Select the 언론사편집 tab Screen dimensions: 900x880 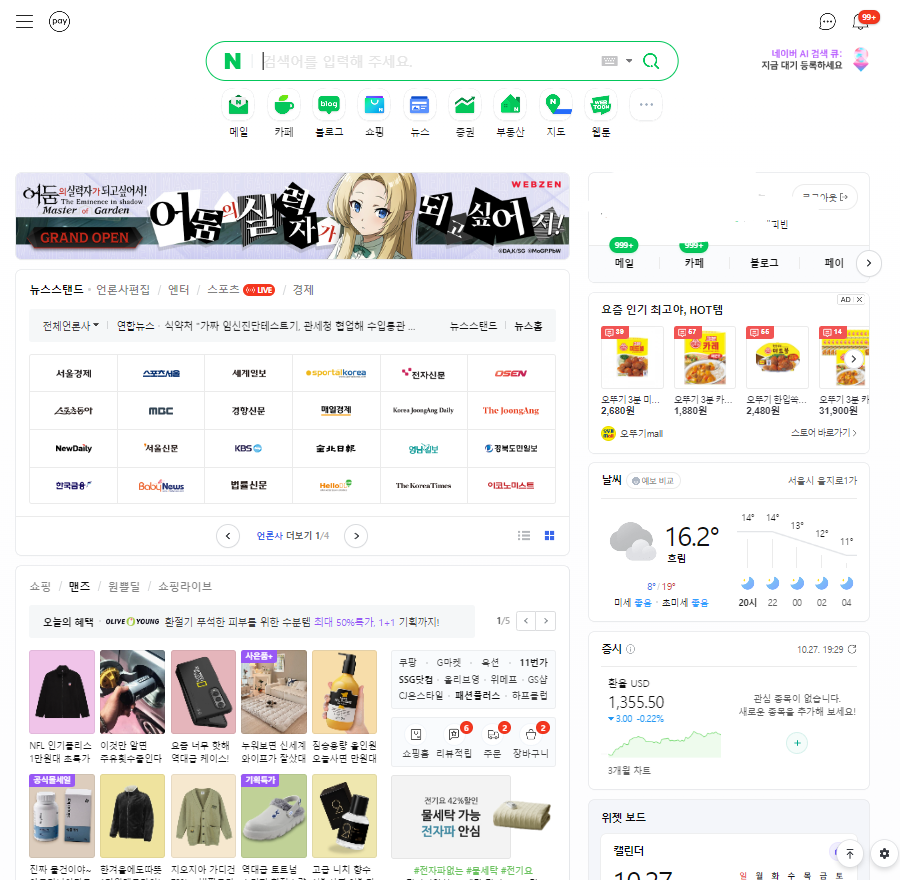123,289
